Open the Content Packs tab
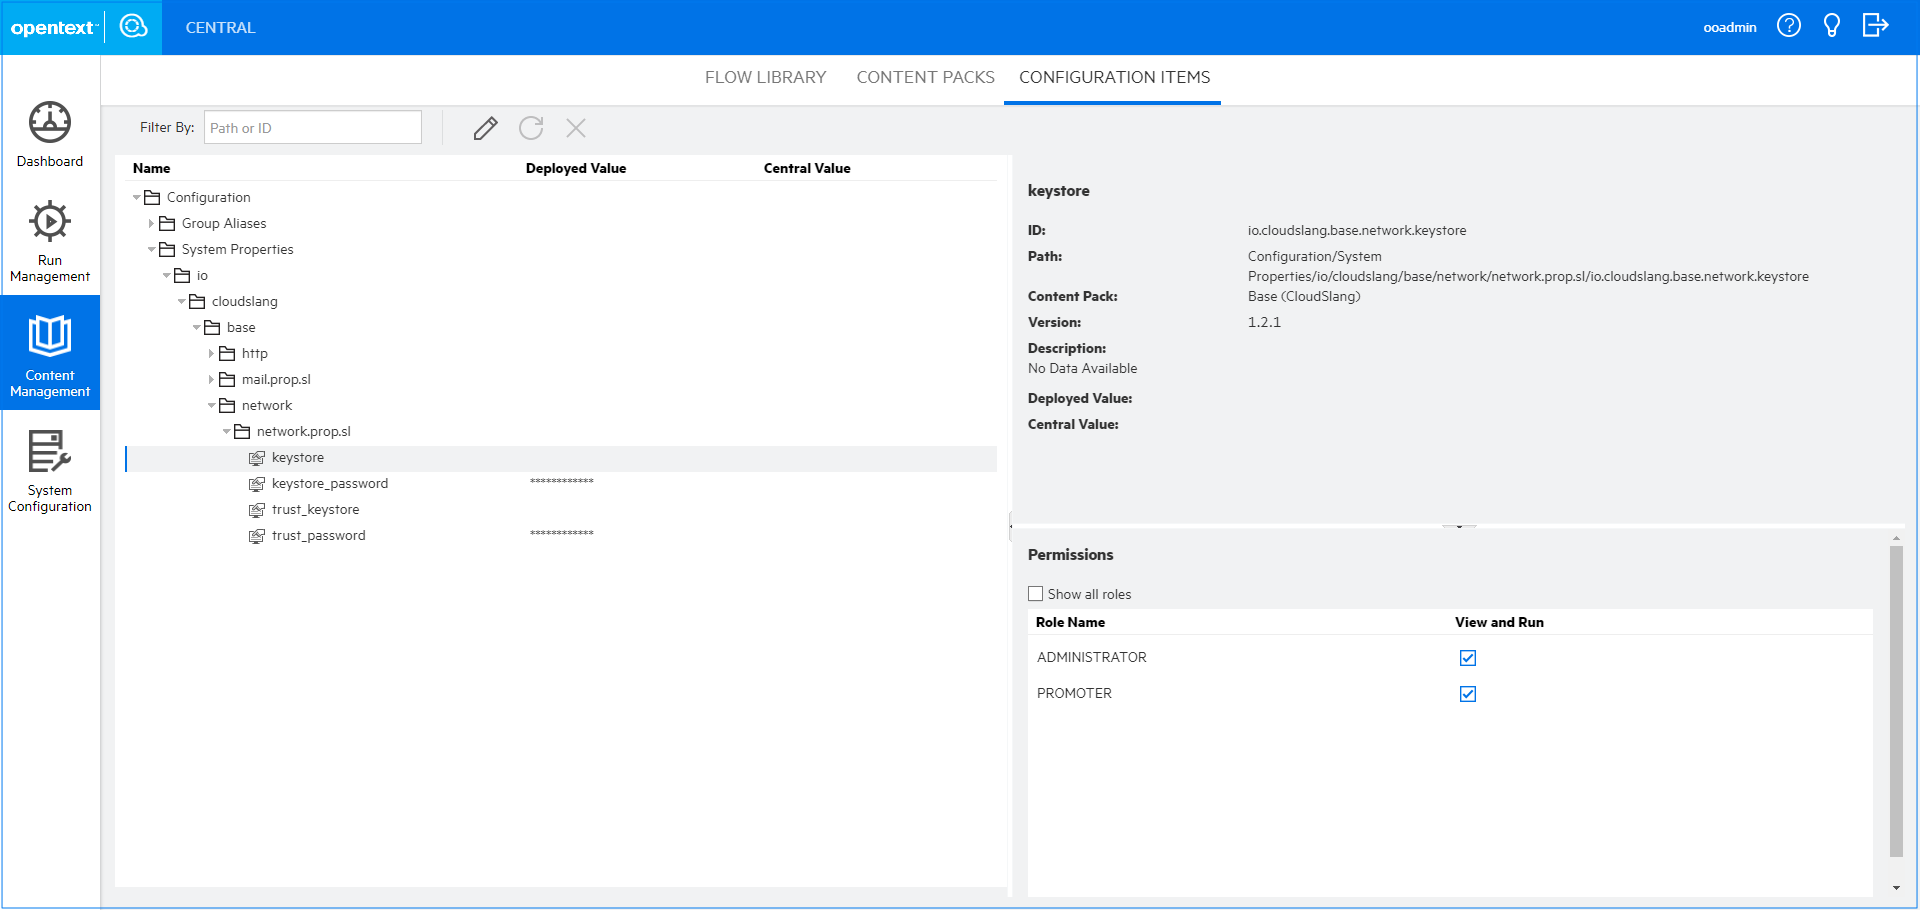The width and height of the screenshot is (1920, 910). 925,77
